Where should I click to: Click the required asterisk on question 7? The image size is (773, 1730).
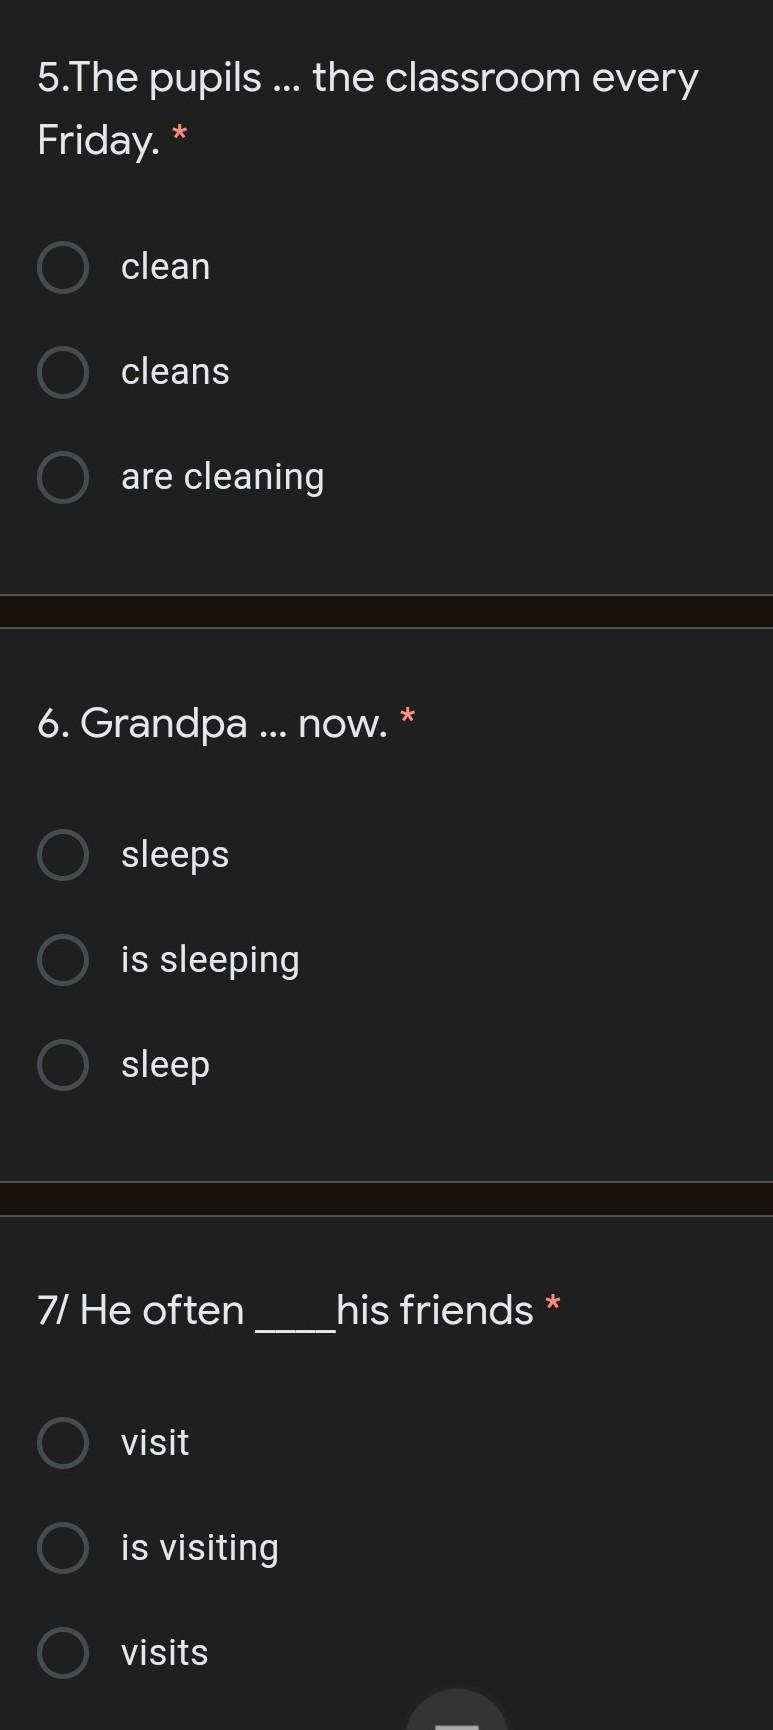(553, 1304)
